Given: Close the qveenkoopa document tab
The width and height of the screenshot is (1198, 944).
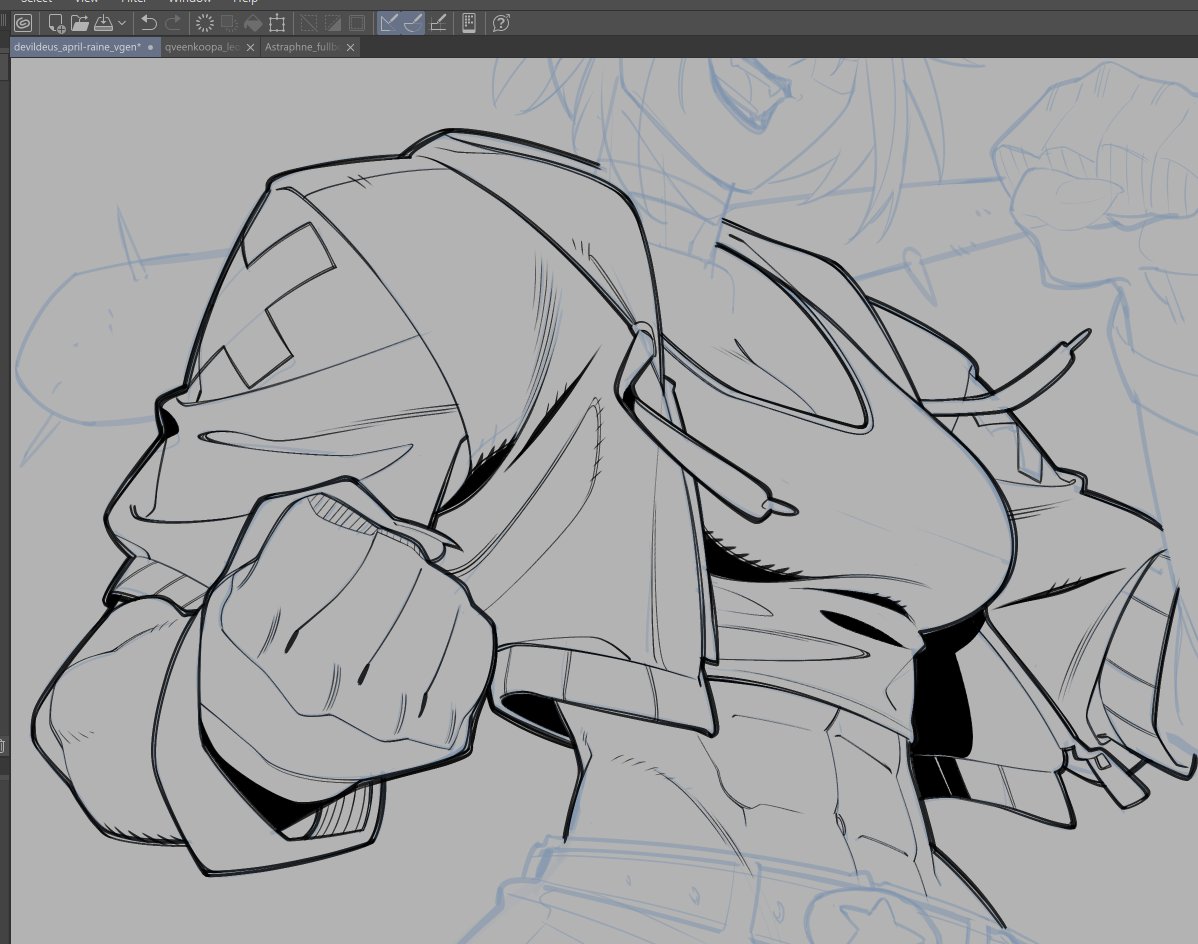Looking at the screenshot, I should (x=250, y=47).
